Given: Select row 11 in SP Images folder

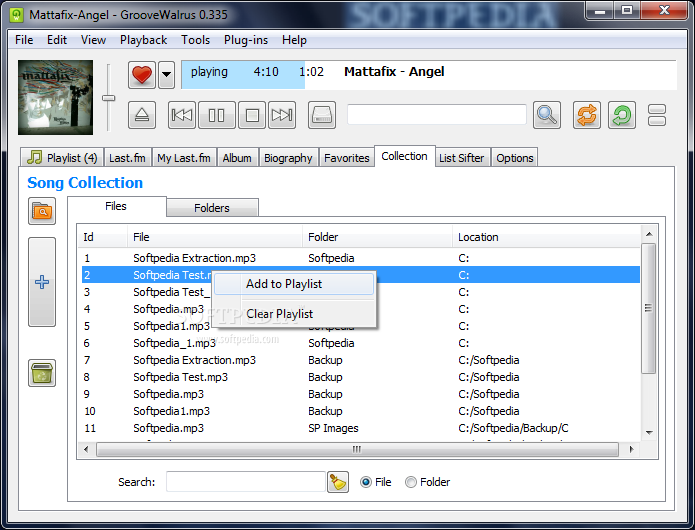Looking at the screenshot, I should (361, 428).
